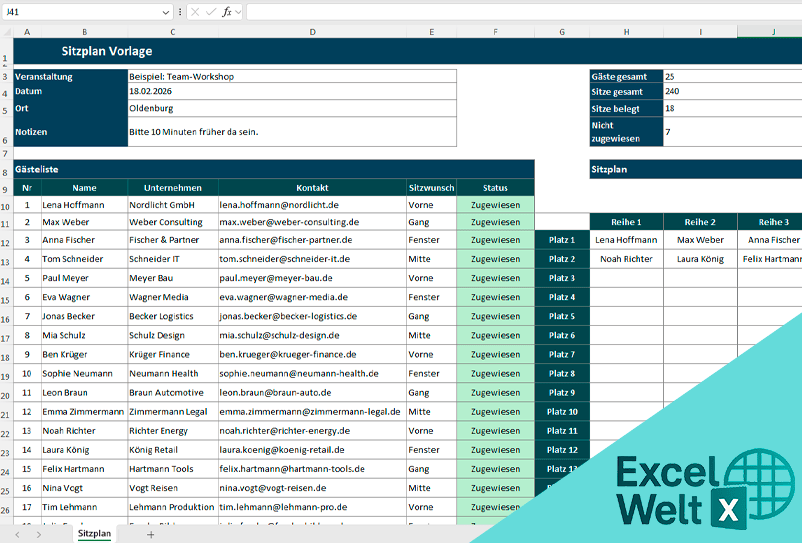The width and height of the screenshot is (802, 543).
Task: Switch to the Sitzplan sheet tab
Action: click(x=94, y=535)
